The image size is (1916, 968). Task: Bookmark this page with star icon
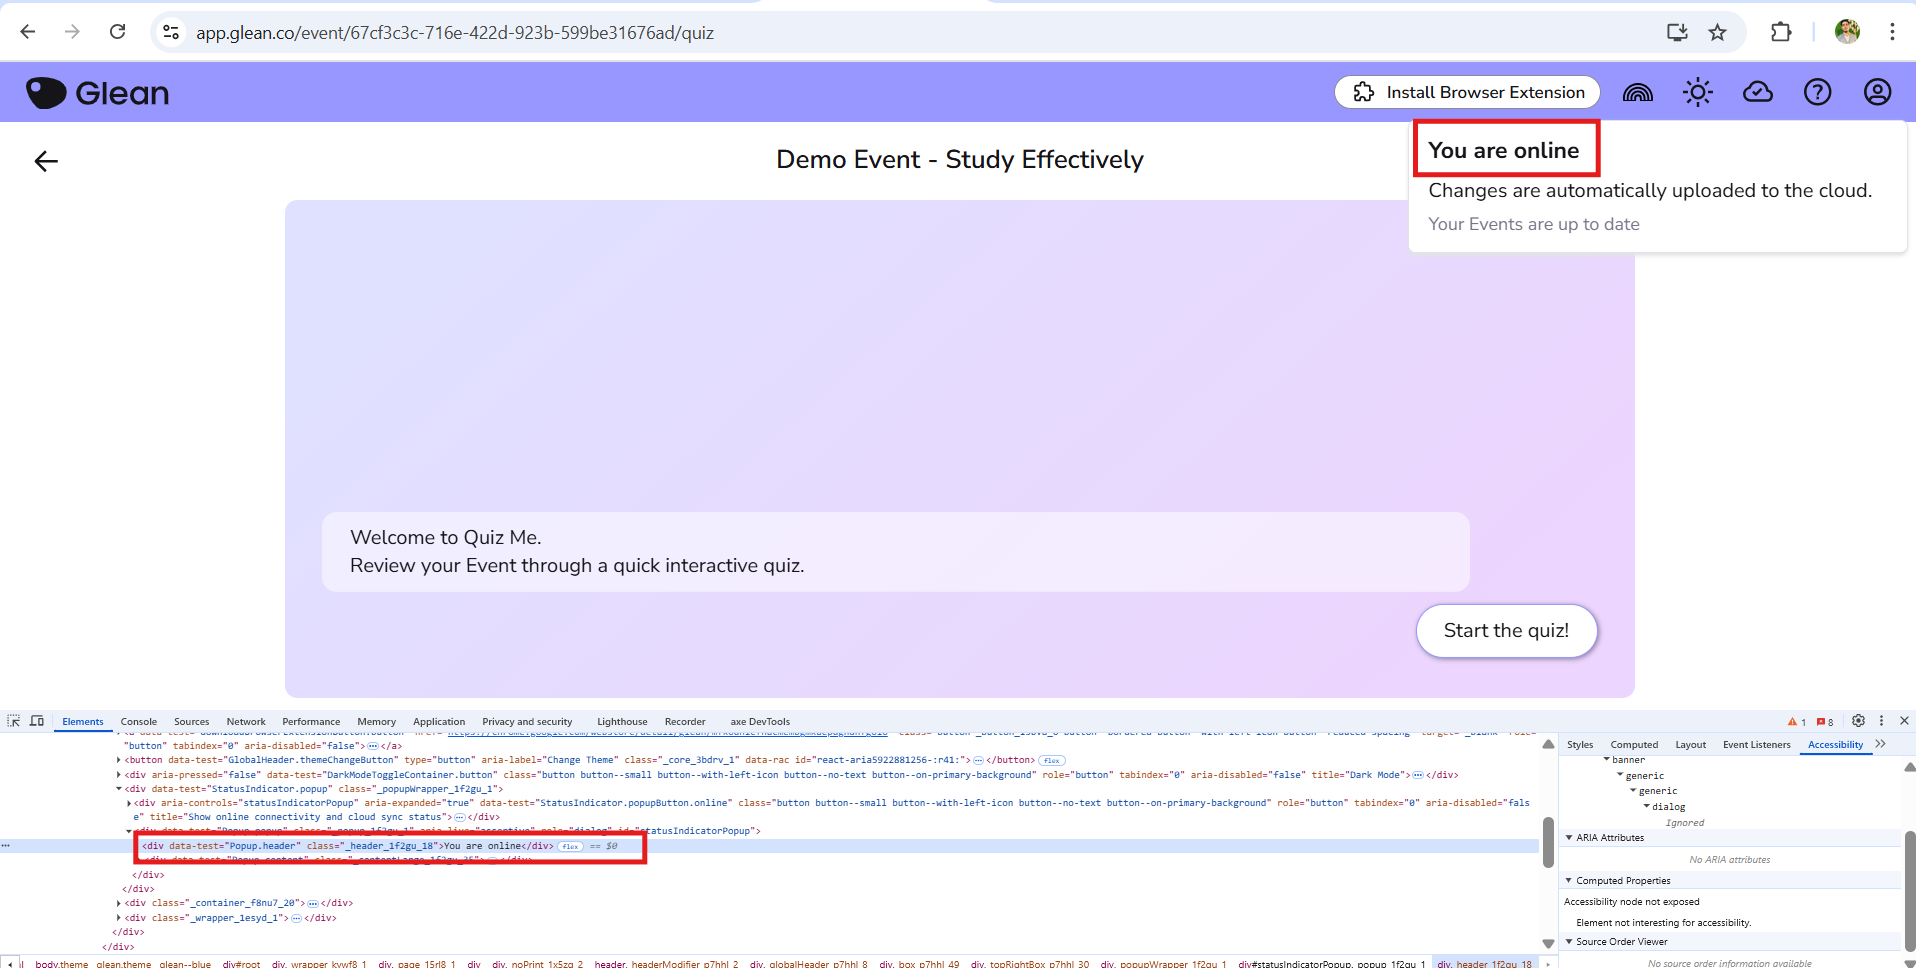tap(1717, 32)
